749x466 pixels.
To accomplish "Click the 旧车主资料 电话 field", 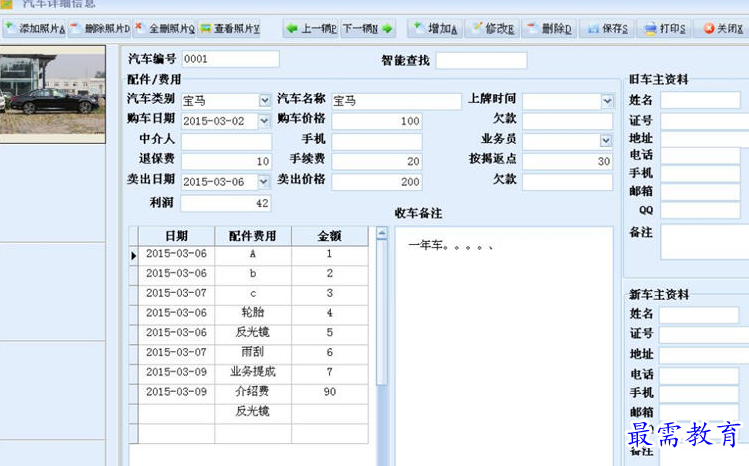I will coord(700,156).
